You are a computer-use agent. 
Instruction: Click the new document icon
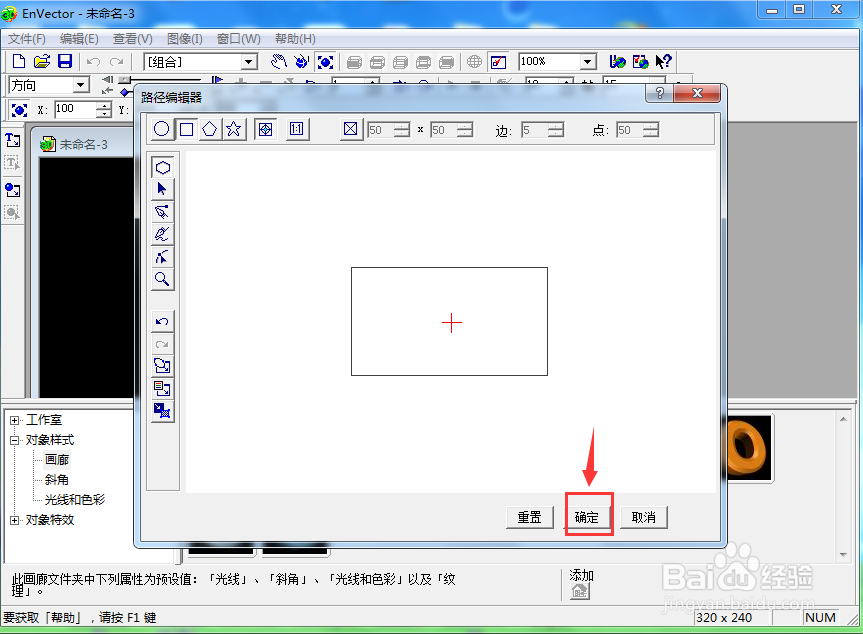(x=19, y=62)
